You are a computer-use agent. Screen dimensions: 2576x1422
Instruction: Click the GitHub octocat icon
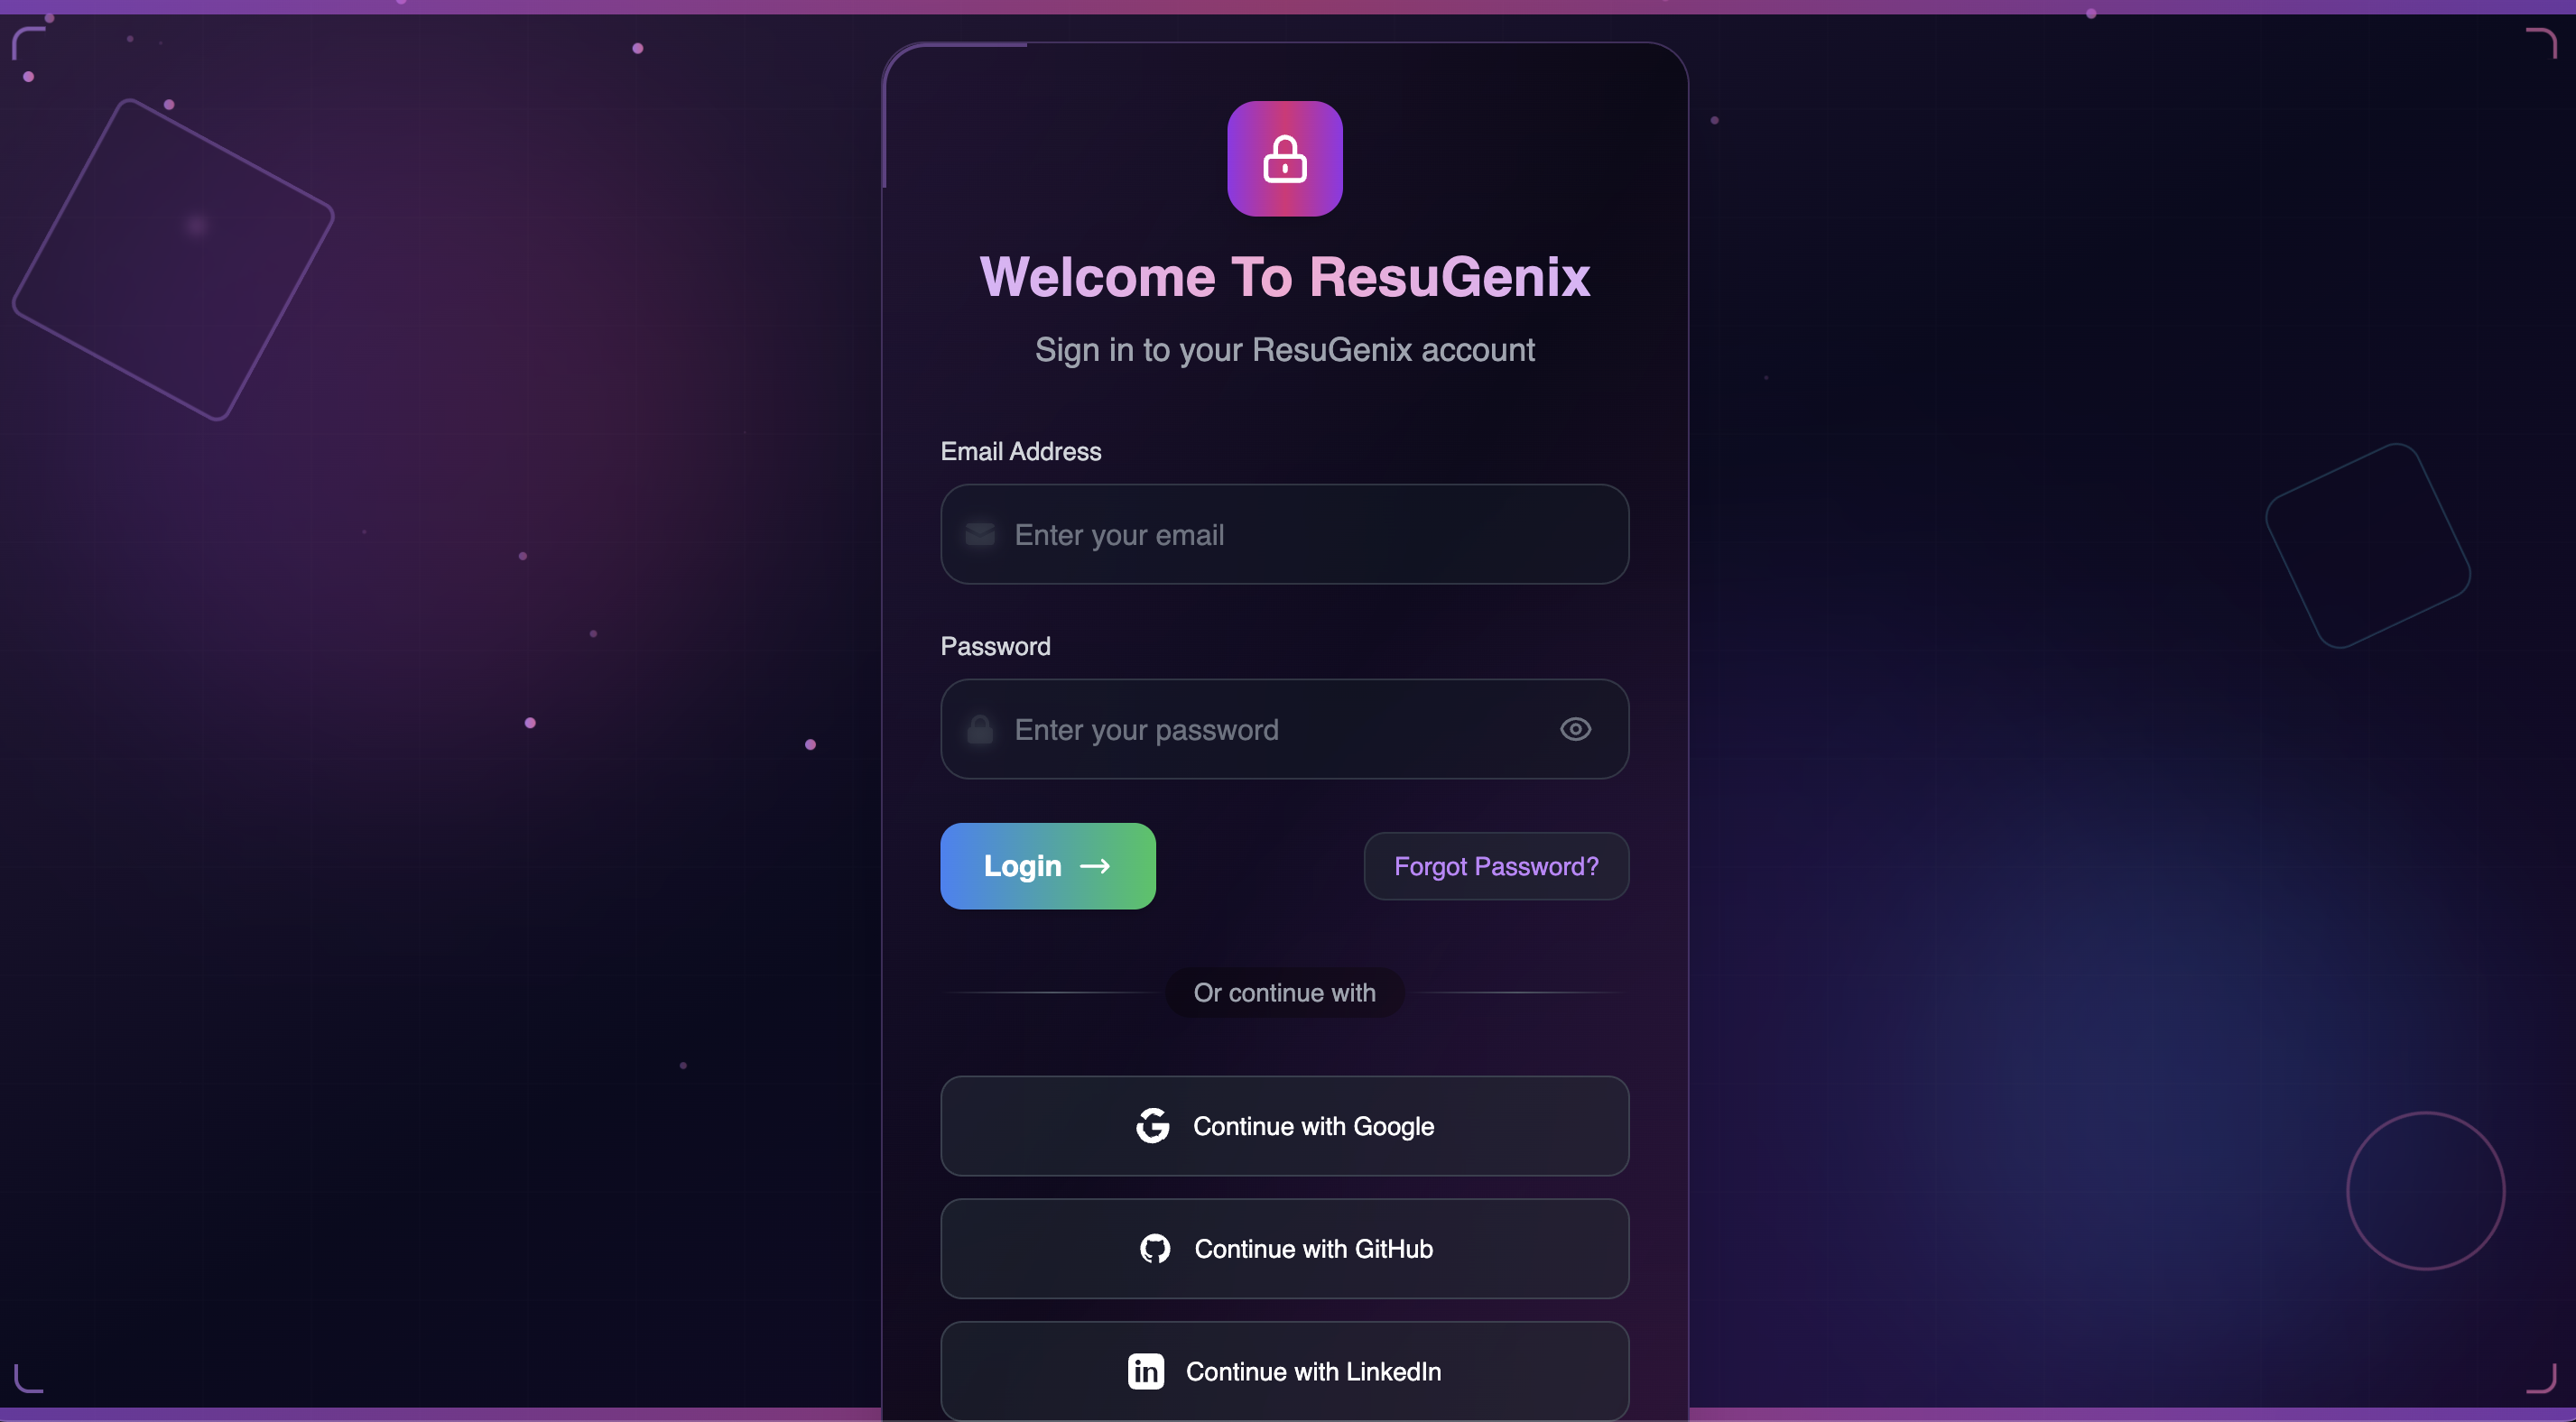[x=1154, y=1248]
